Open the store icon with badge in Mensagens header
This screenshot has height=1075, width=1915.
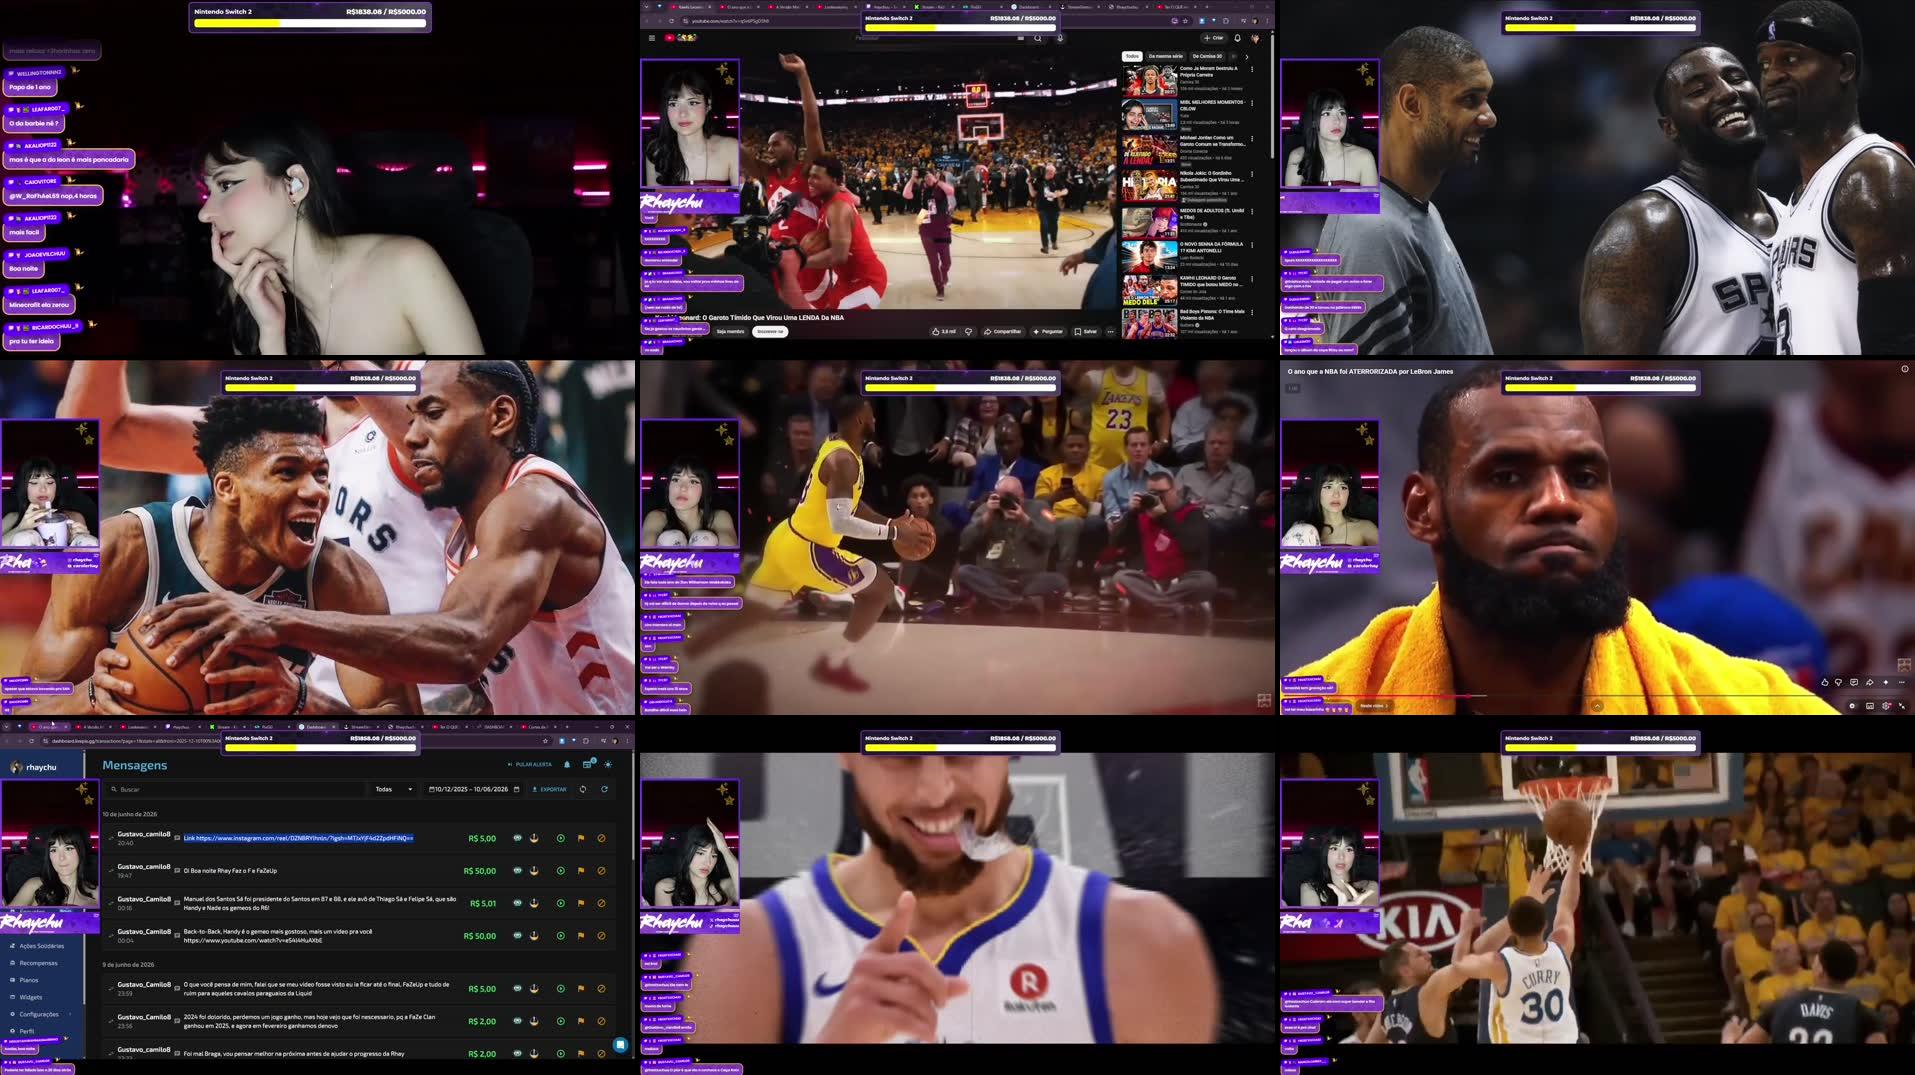588,764
